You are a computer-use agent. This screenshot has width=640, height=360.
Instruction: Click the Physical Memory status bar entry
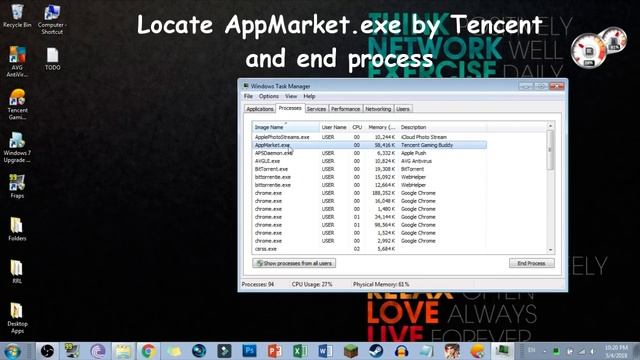point(381,284)
